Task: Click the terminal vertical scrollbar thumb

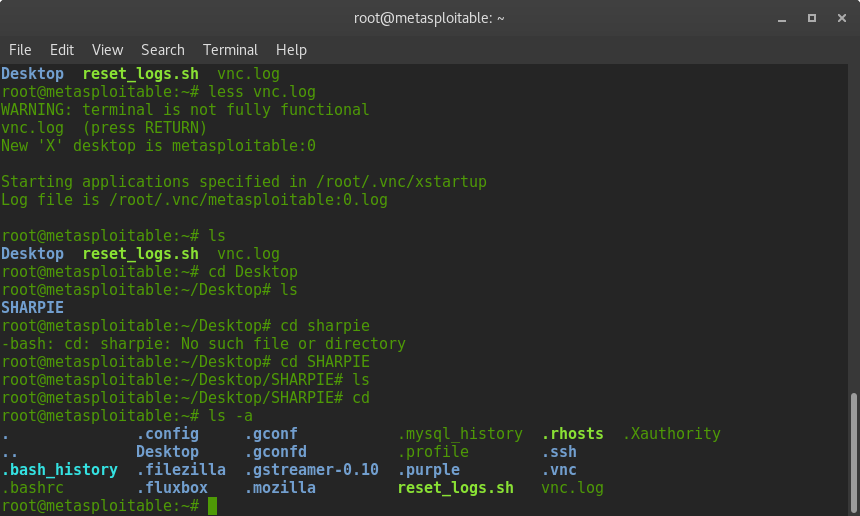Action: (x=853, y=452)
